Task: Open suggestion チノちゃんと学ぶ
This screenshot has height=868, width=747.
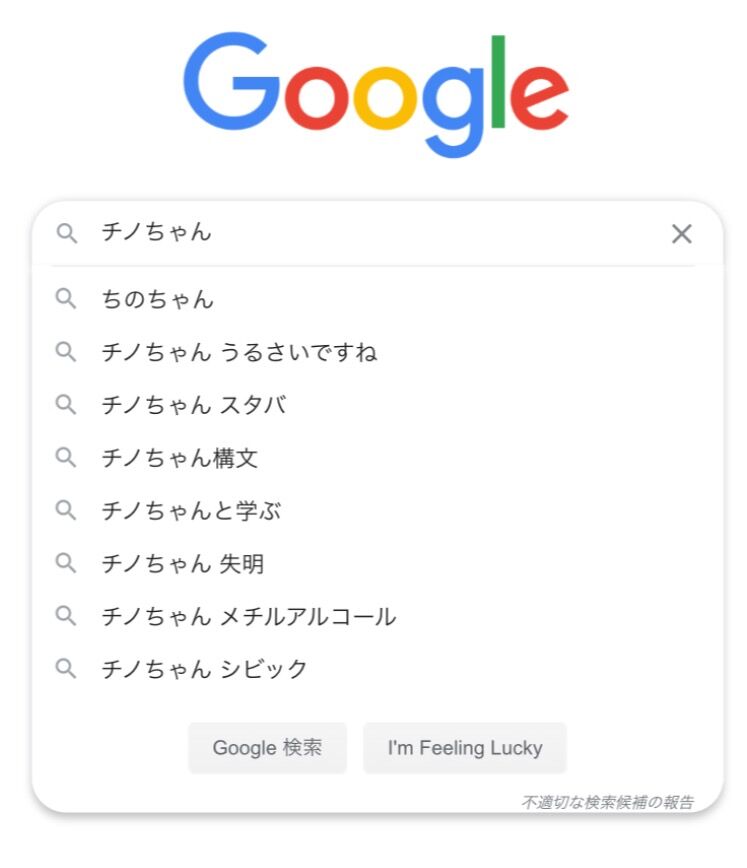Action: tap(191, 511)
